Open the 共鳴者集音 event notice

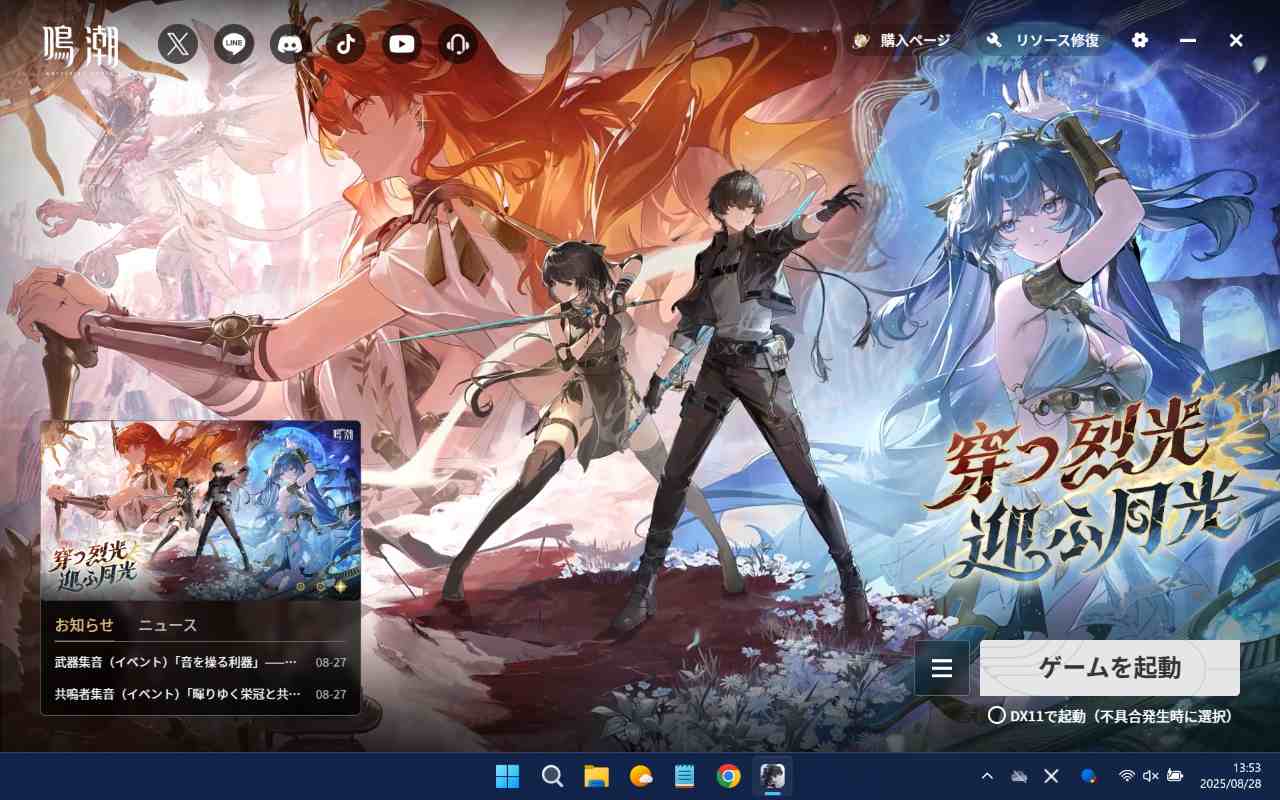[x=177, y=694]
